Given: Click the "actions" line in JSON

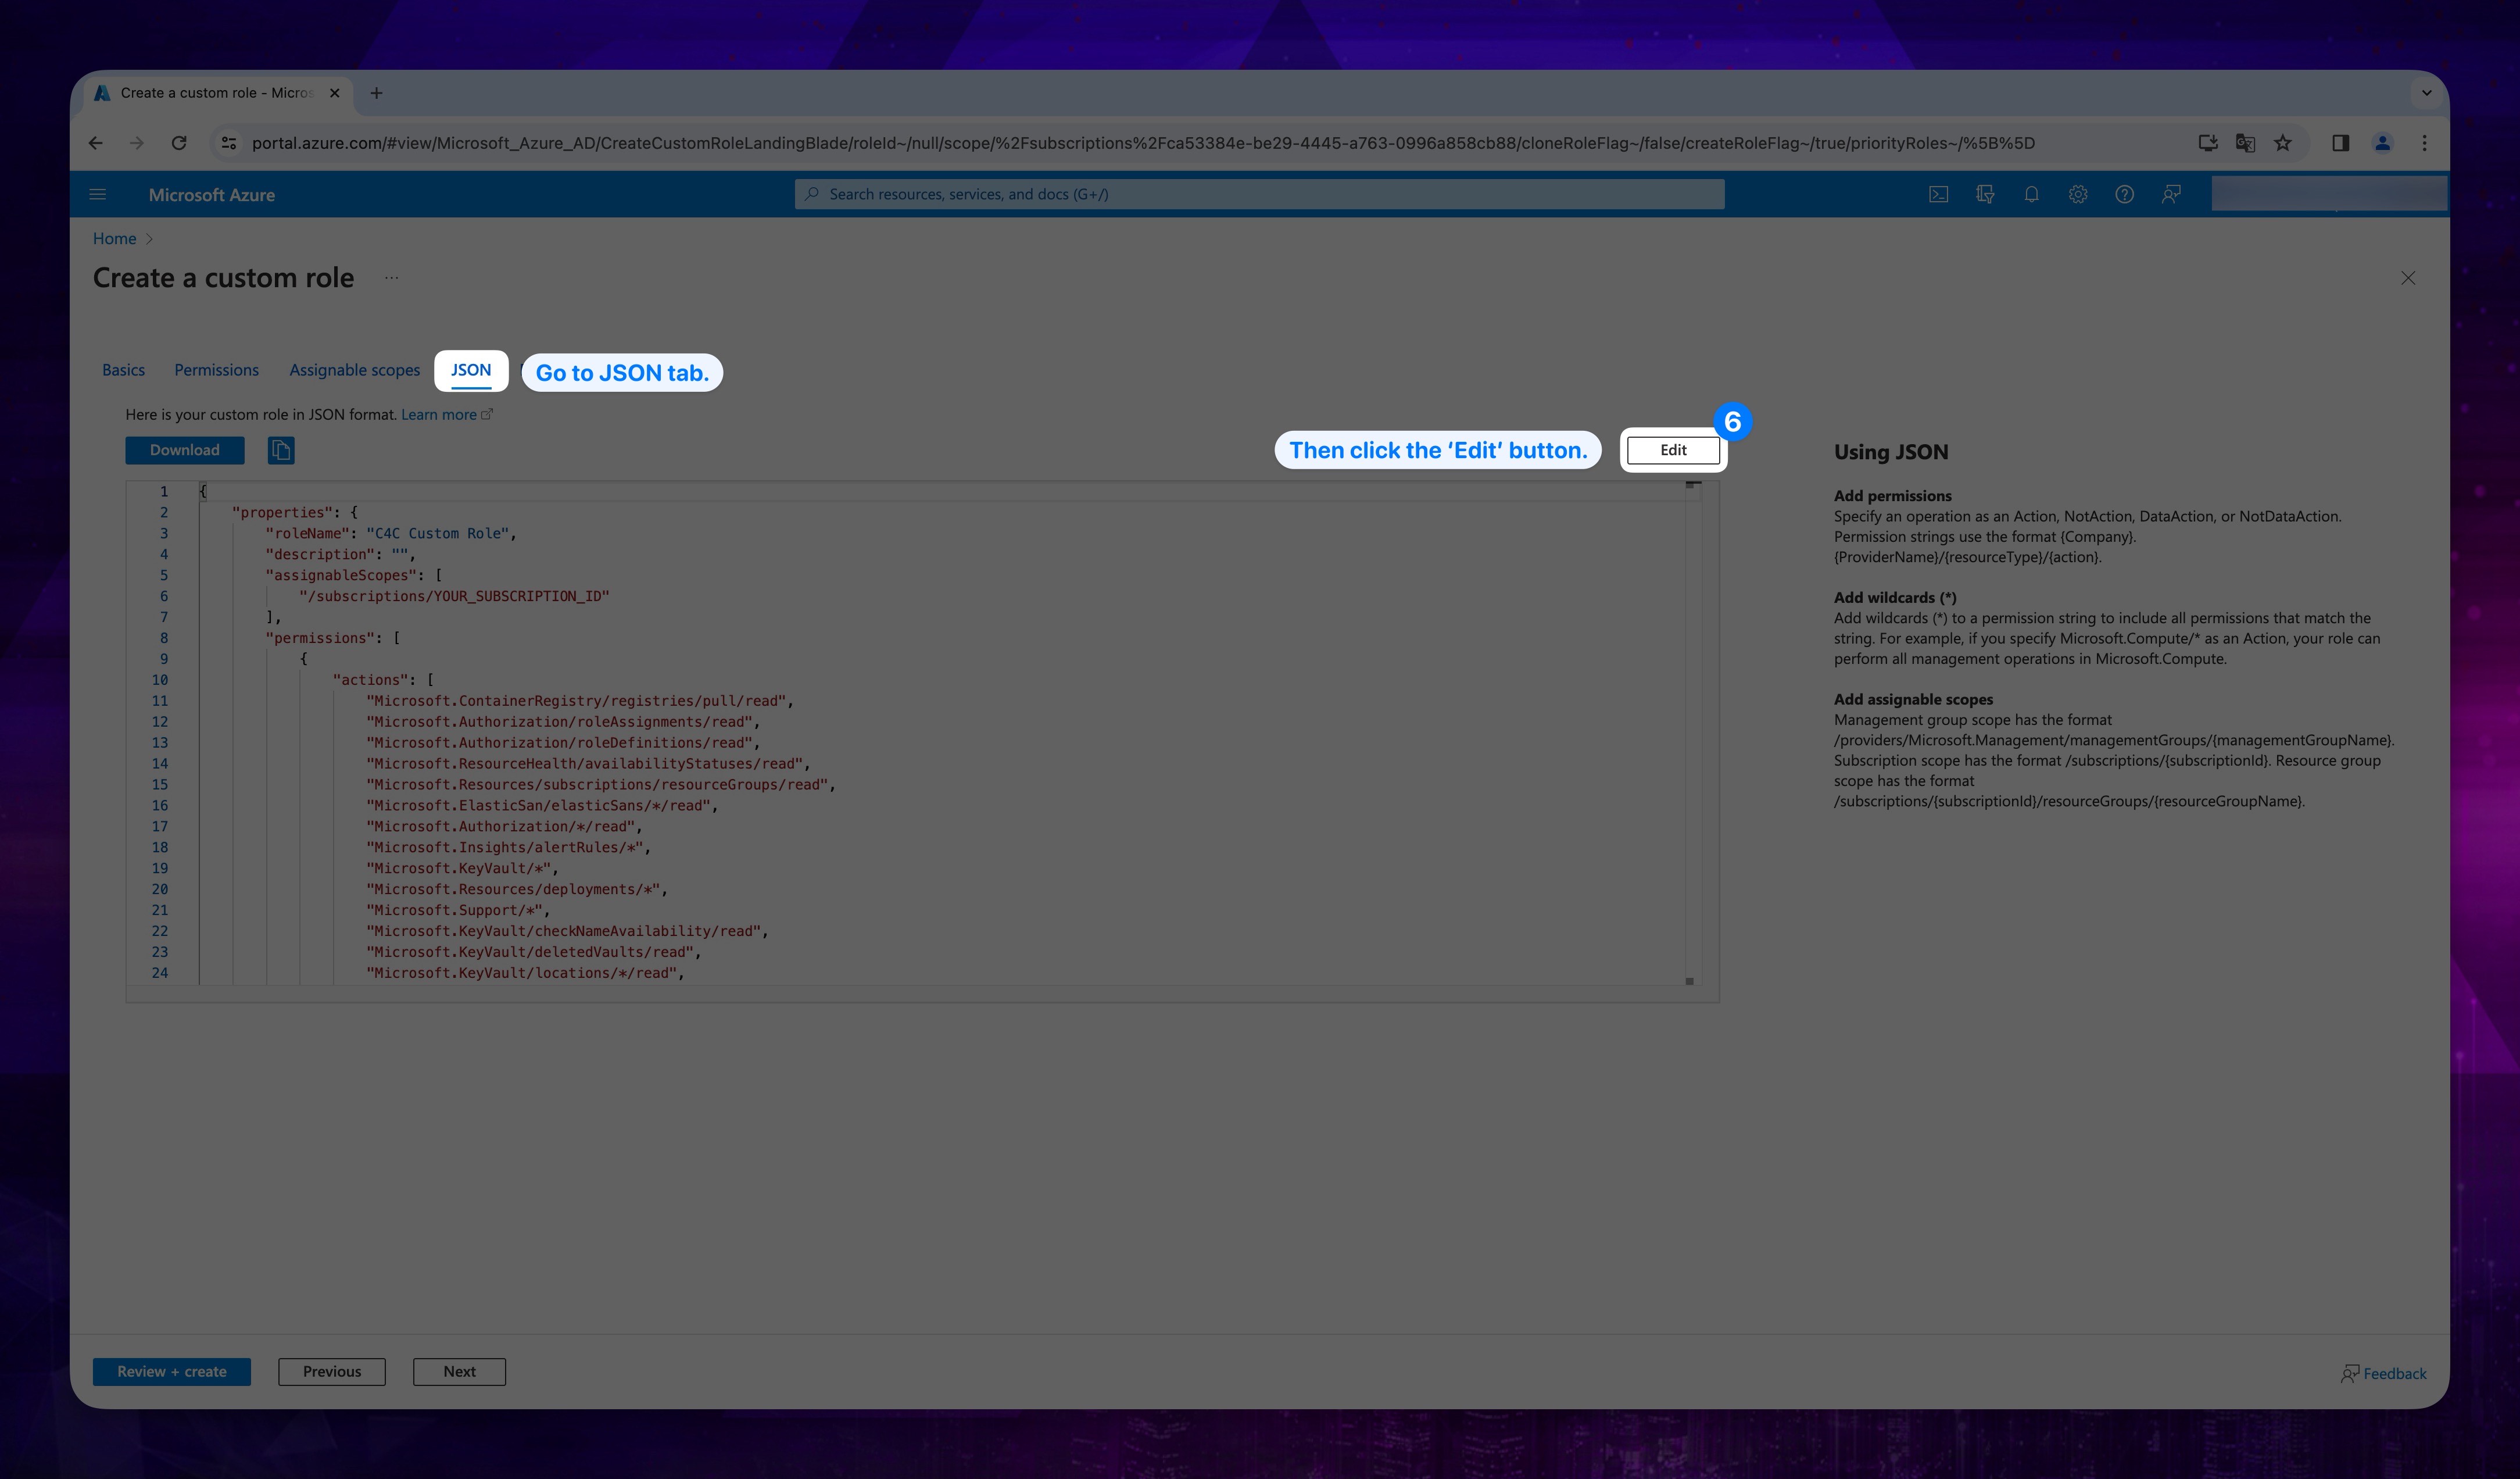Looking at the screenshot, I should click(383, 680).
